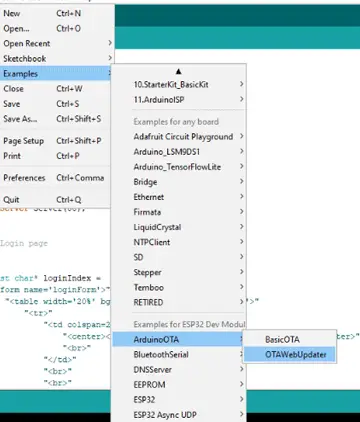Select the highlighted Examples menu item
Screen dimensions: 360x422
click(x=56, y=73)
